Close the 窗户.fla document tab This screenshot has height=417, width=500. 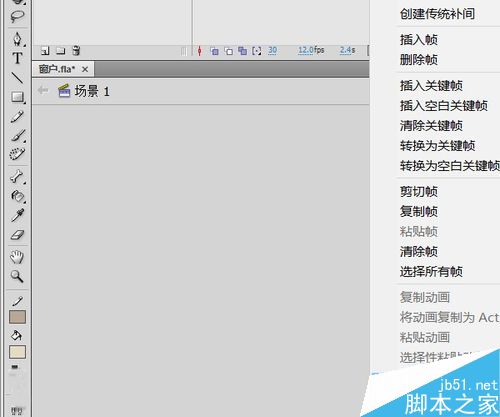click(85, 69)
